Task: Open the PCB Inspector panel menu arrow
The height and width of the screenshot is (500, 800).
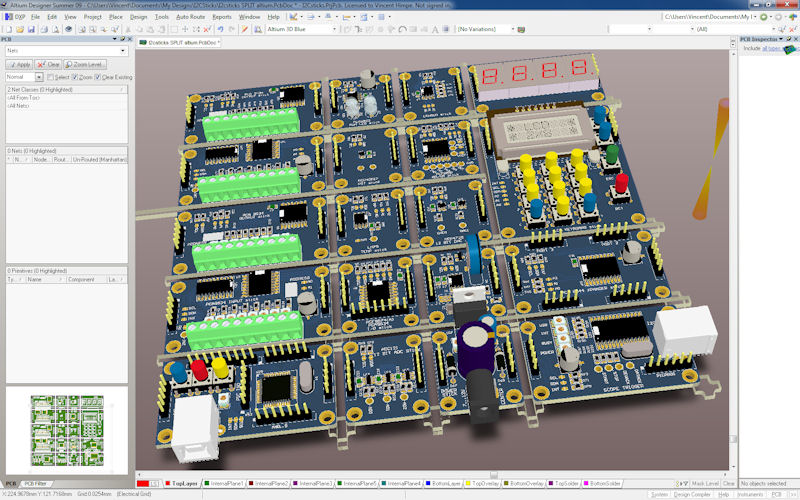Action: coord(781,39)
